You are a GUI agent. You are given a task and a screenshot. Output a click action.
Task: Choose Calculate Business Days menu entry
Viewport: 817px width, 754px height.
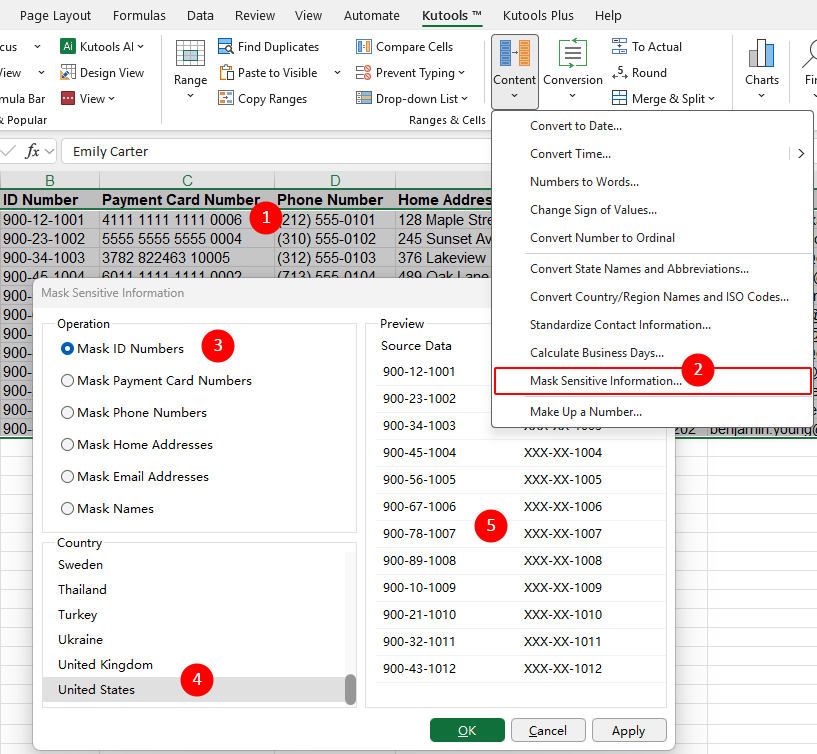tap(652, 353)
